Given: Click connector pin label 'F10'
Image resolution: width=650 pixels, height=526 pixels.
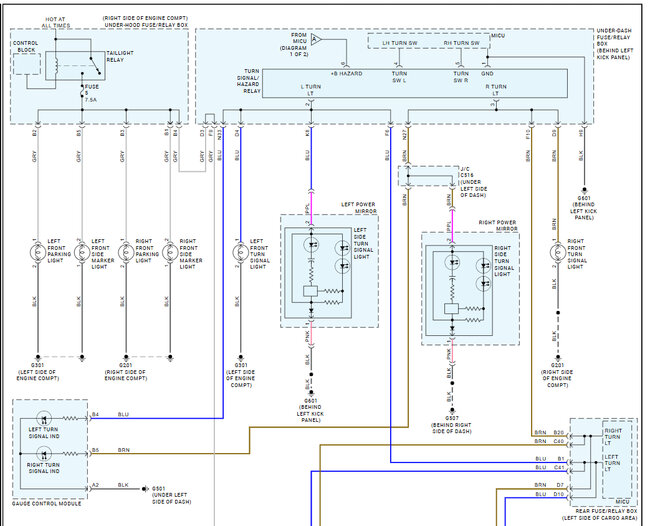Looking at the screenshot, I should tap(528, 133).
